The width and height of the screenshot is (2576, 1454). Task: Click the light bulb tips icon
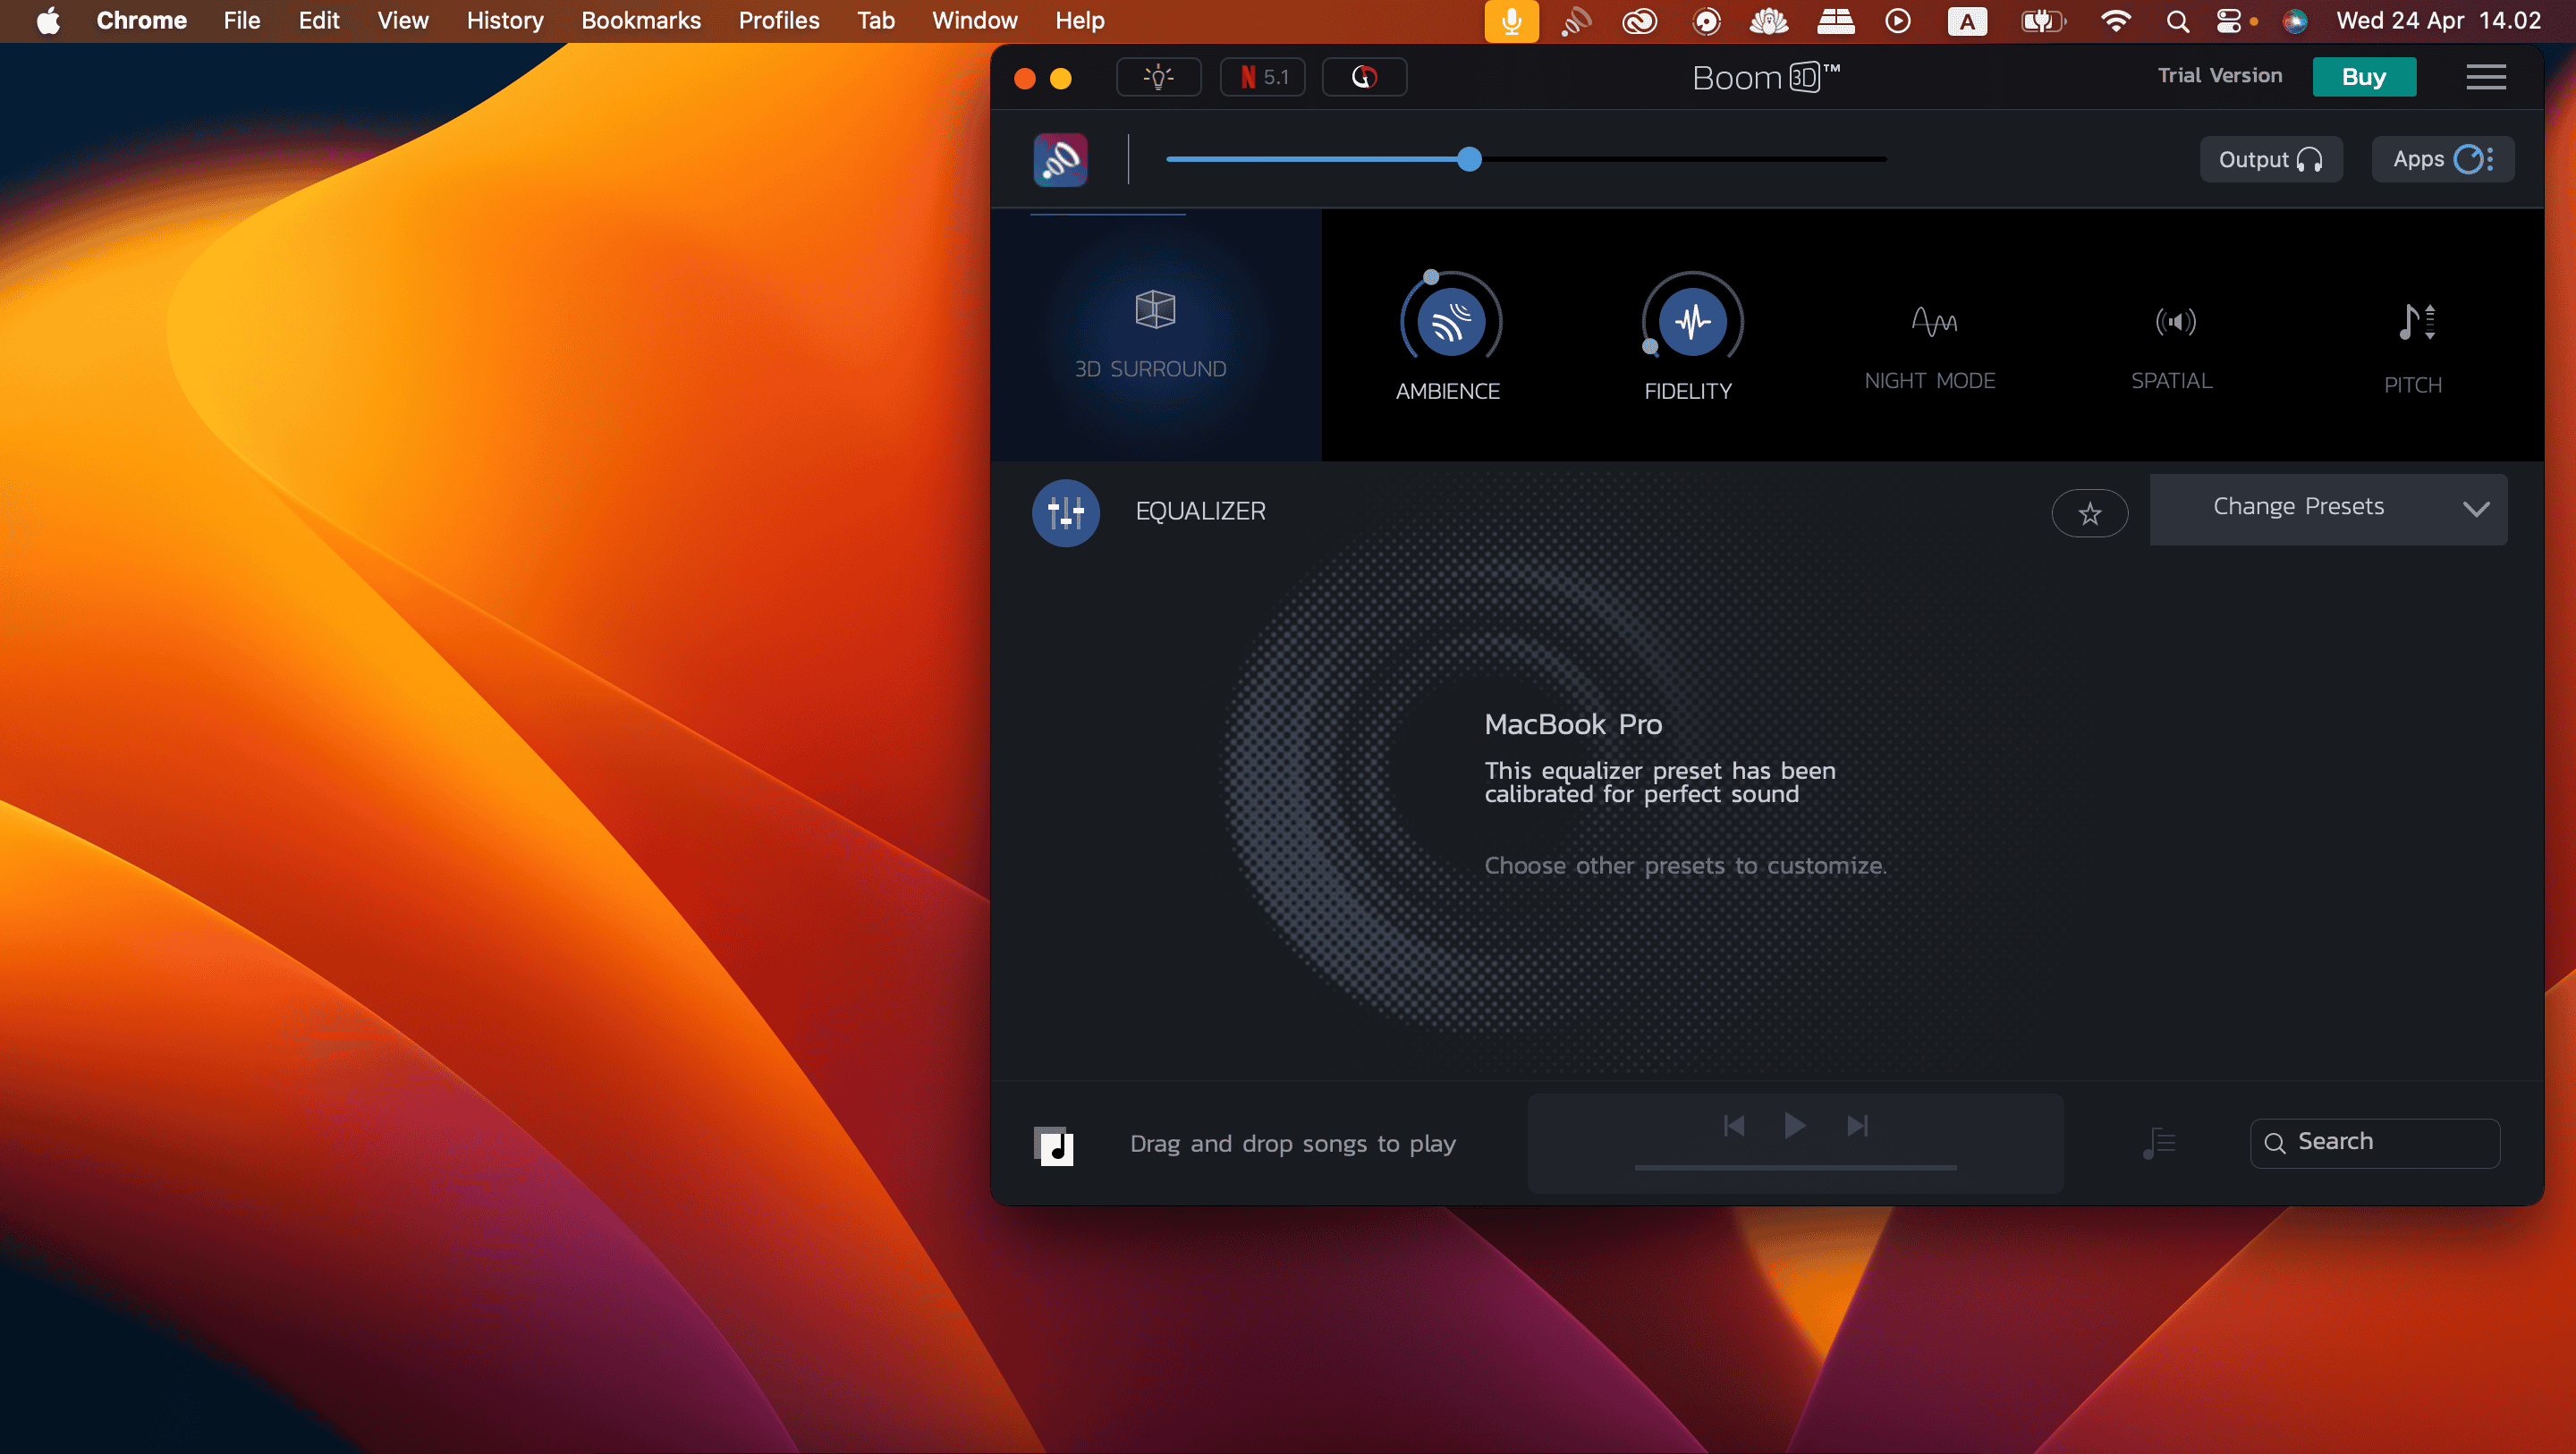pyautogui.click(x=1158, y=77)
